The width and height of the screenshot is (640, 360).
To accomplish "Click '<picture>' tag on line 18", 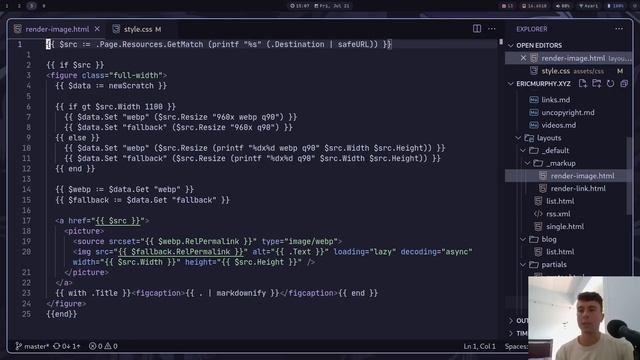I will 84,231.
